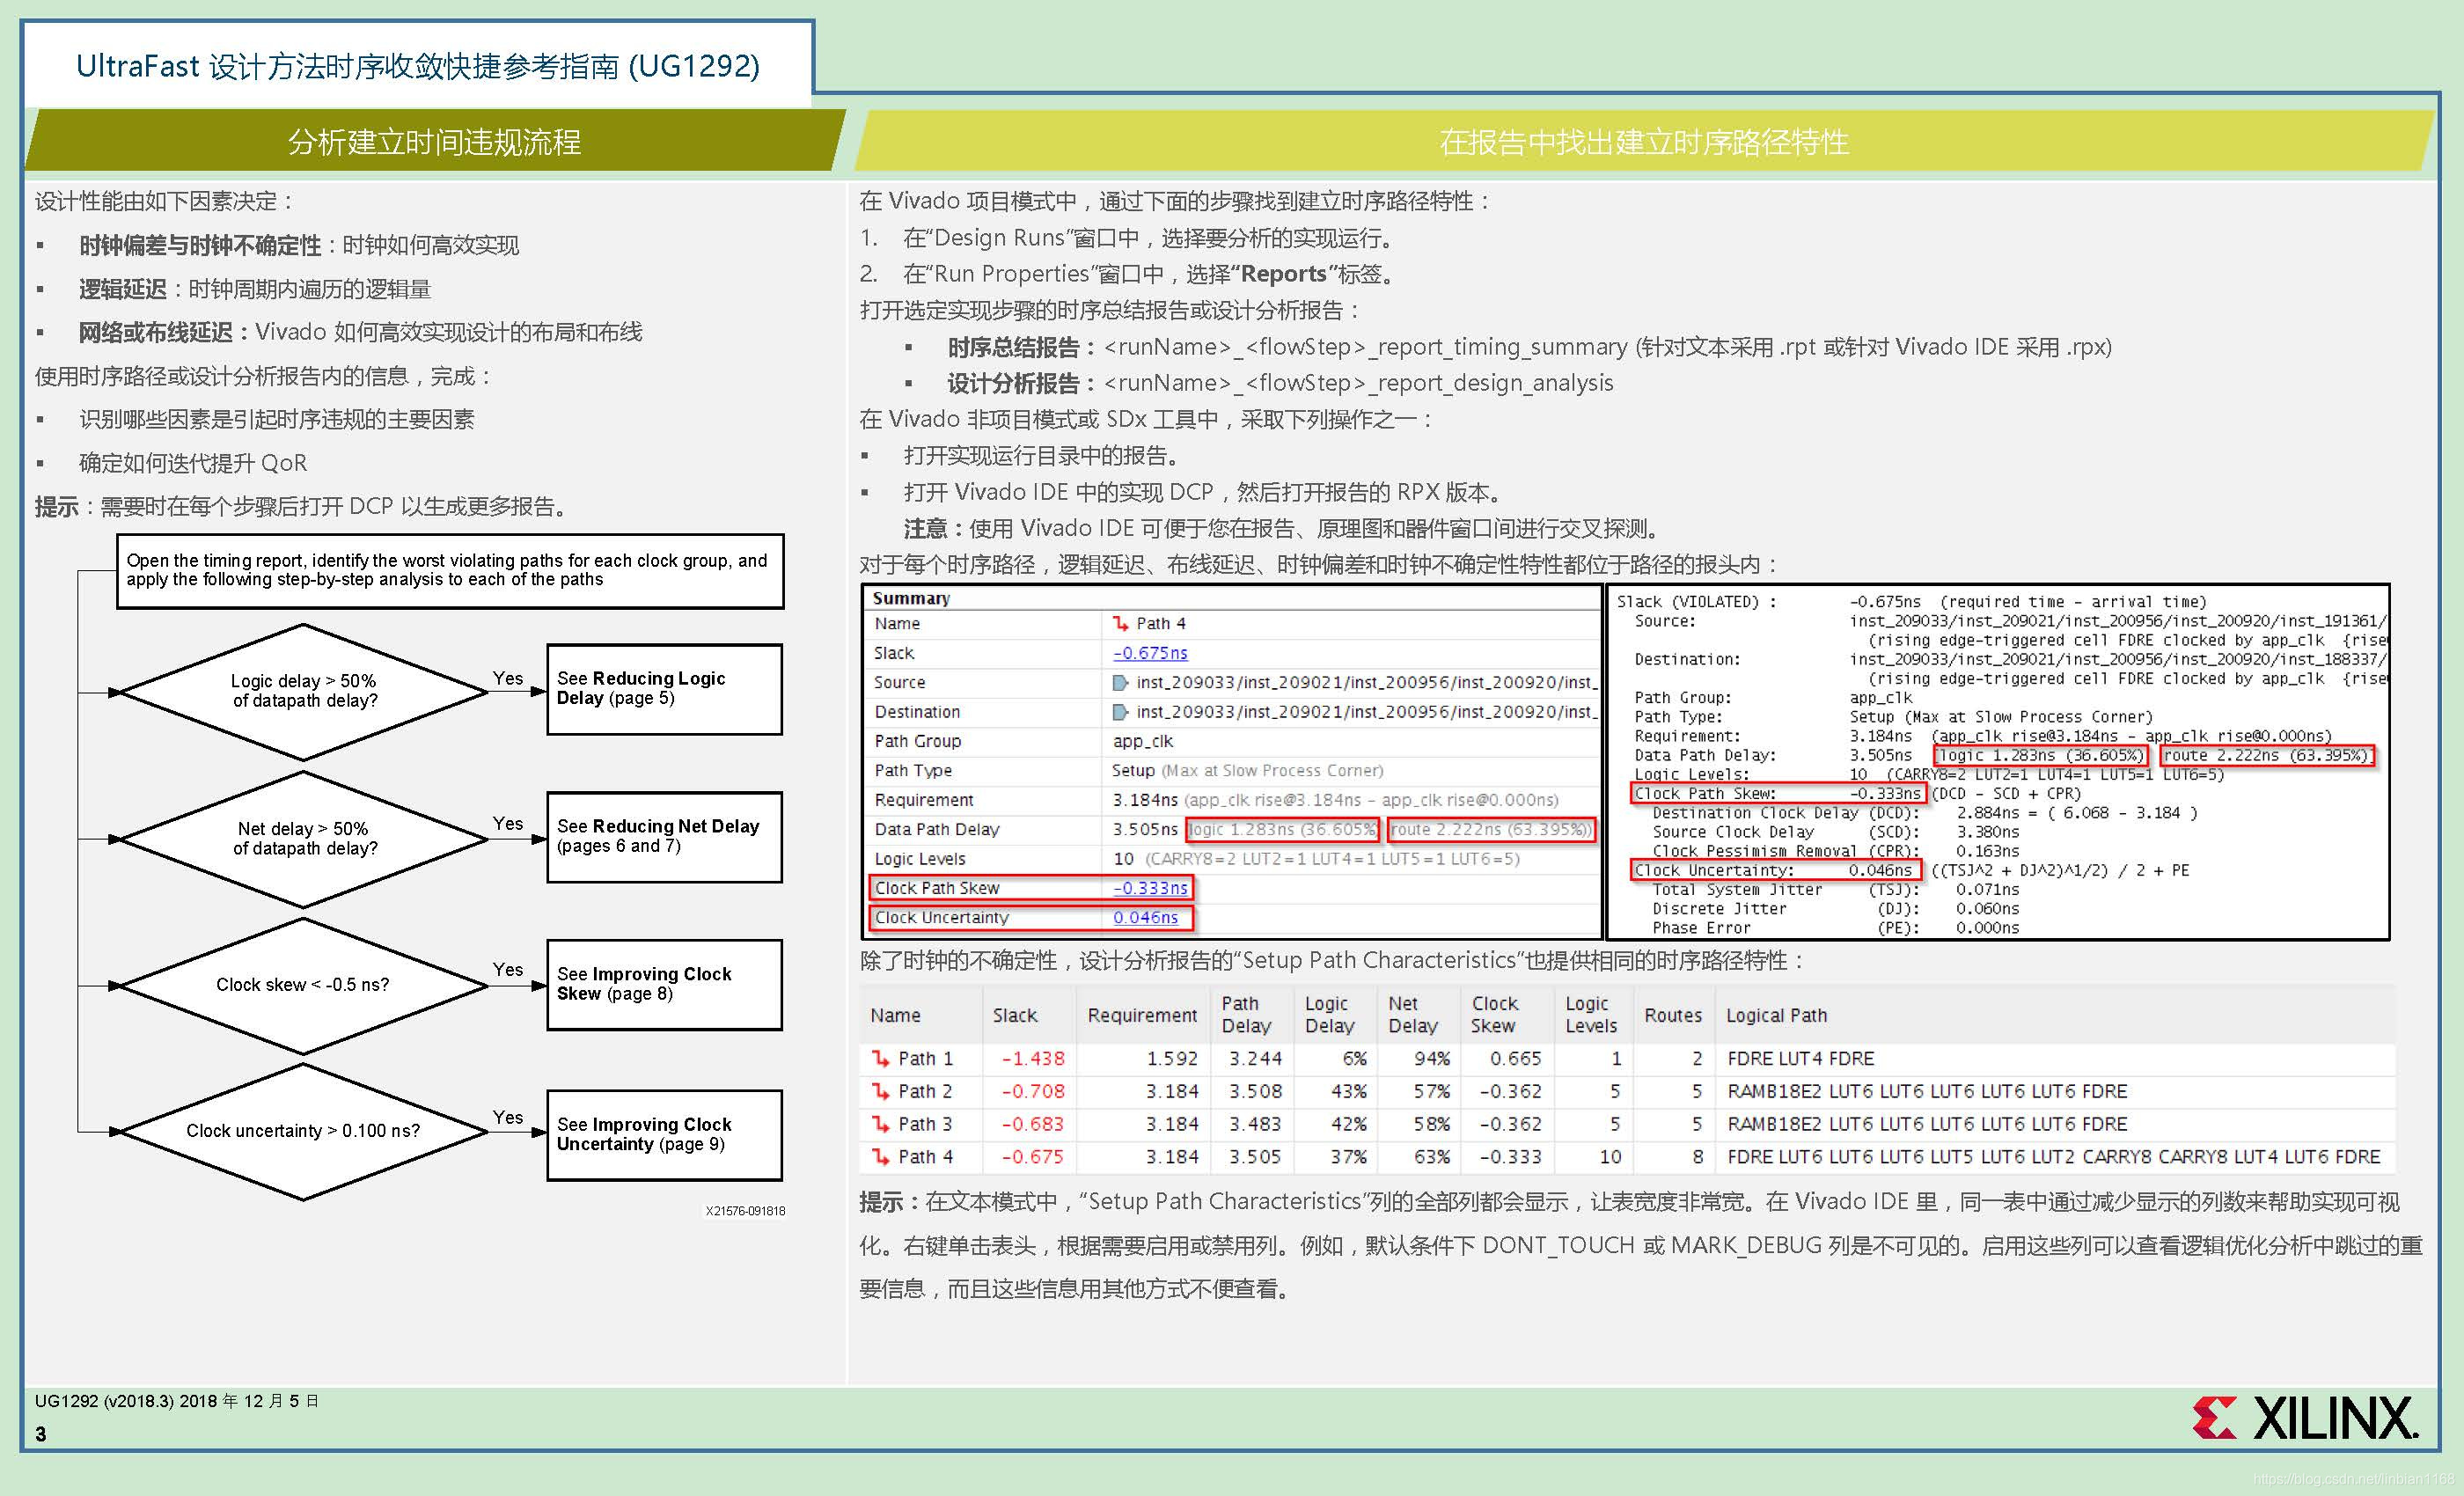2464x1496 pixels.
Task: Open the -0.333ns clock path skew link
Action: click(1150, 888)
